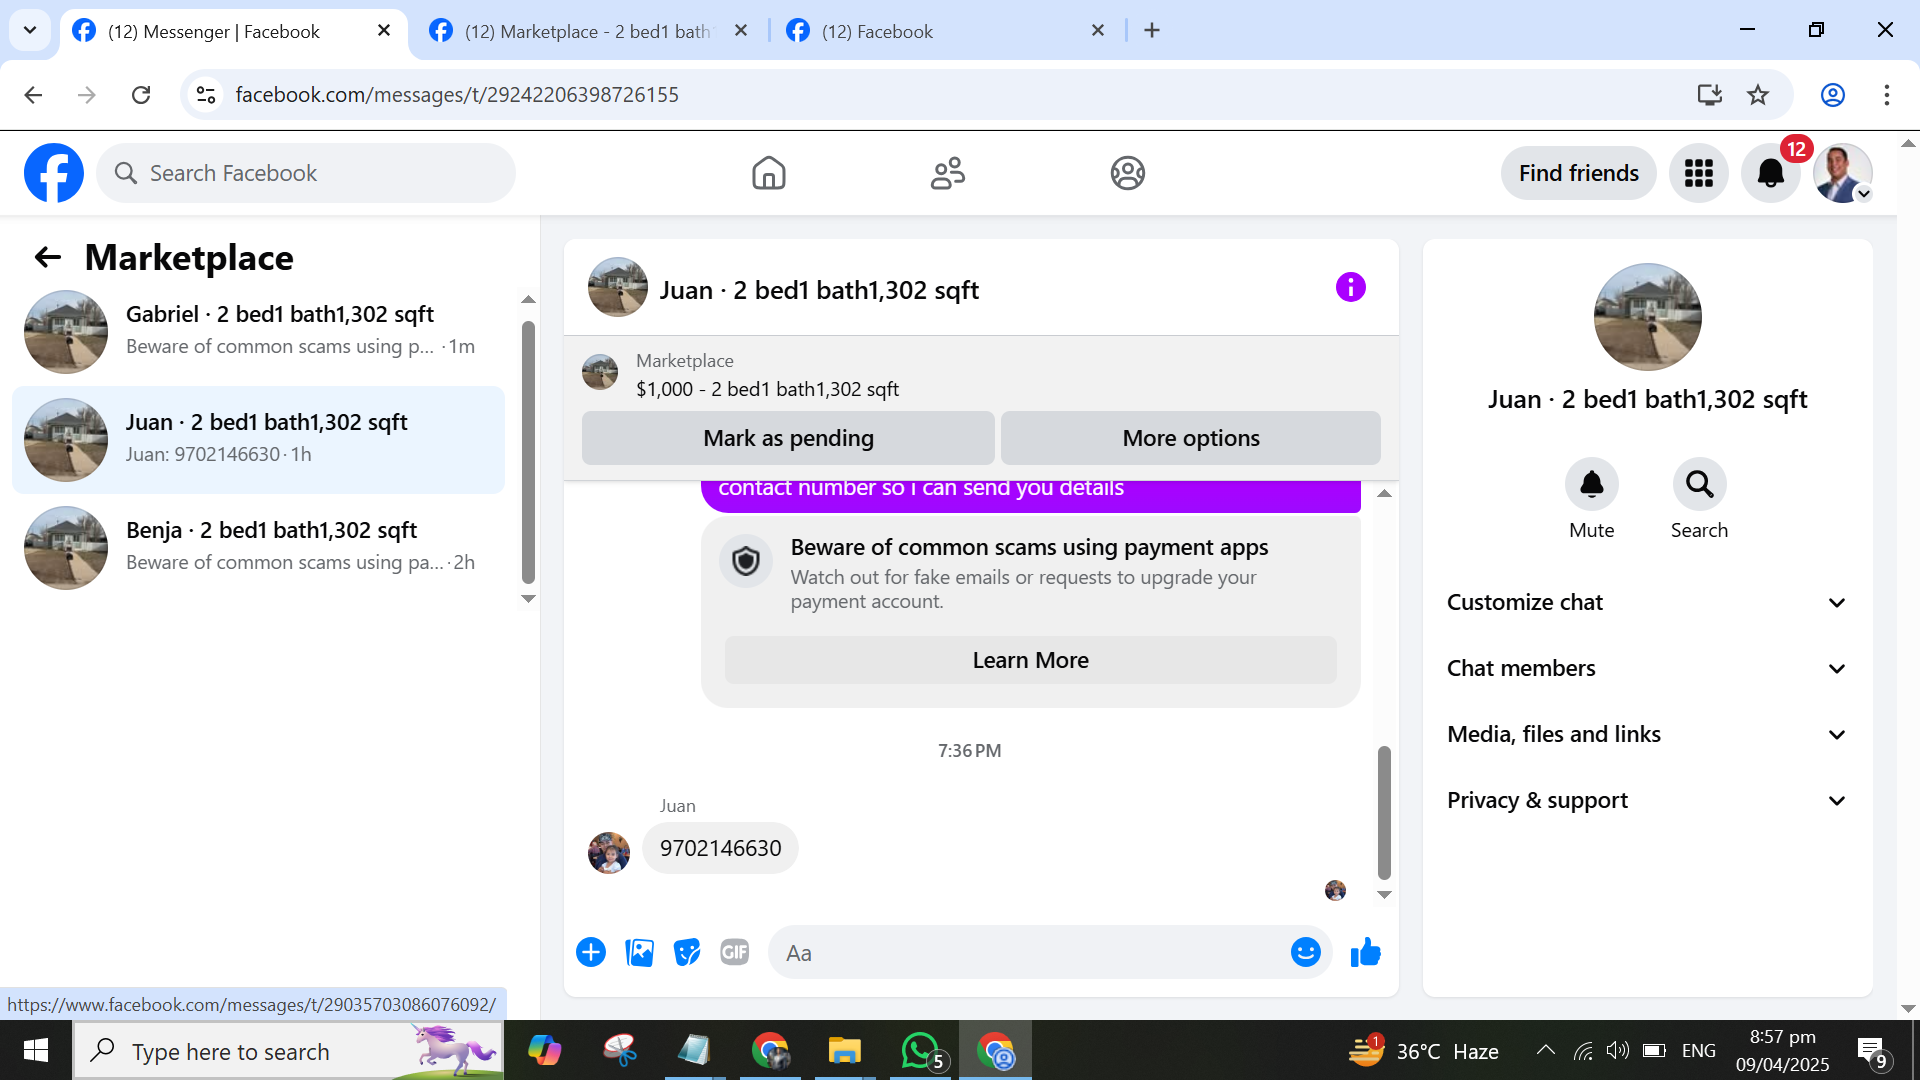Attach a photo using the image icon
Image resolution: width=1920 pixels, height=1080 pixels.
[x=639, y=952]
